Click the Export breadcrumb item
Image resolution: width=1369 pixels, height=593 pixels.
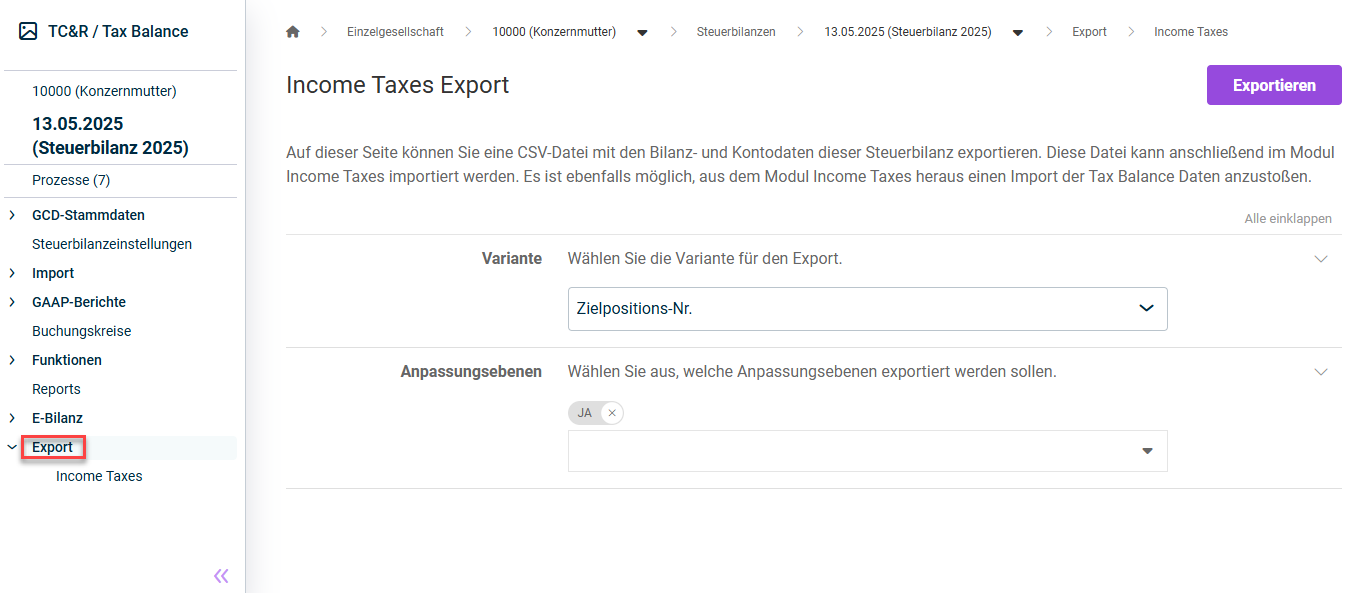pos(1089,32)
